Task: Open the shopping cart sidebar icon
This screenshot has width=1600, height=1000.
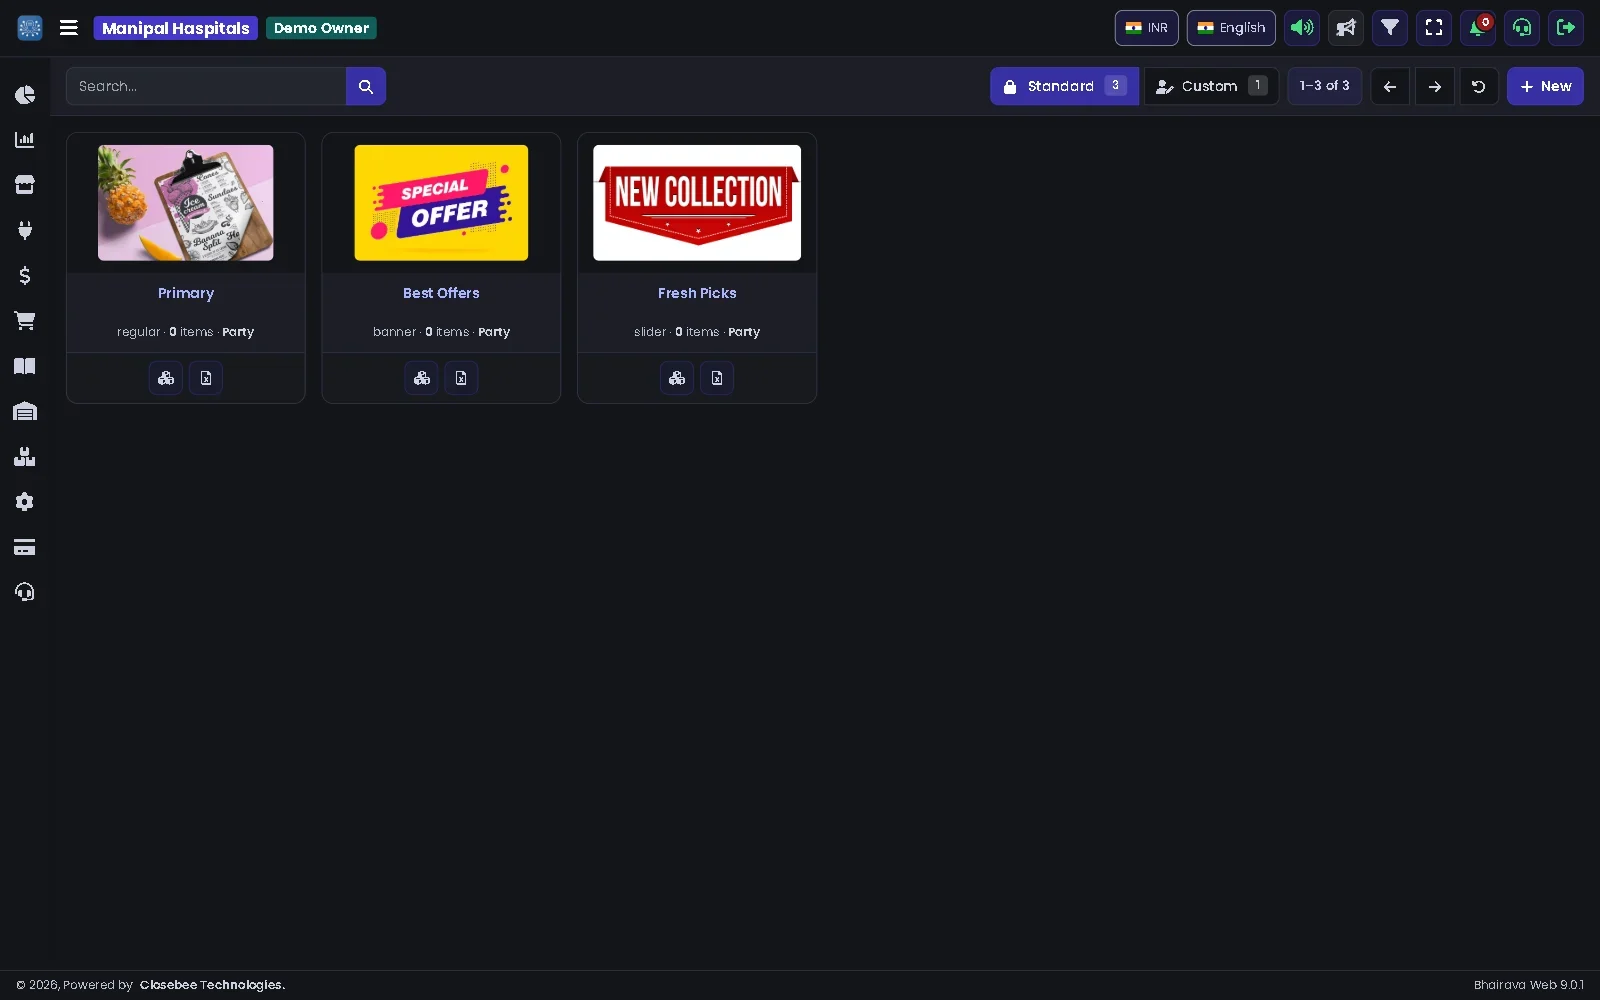Action: 25,321
